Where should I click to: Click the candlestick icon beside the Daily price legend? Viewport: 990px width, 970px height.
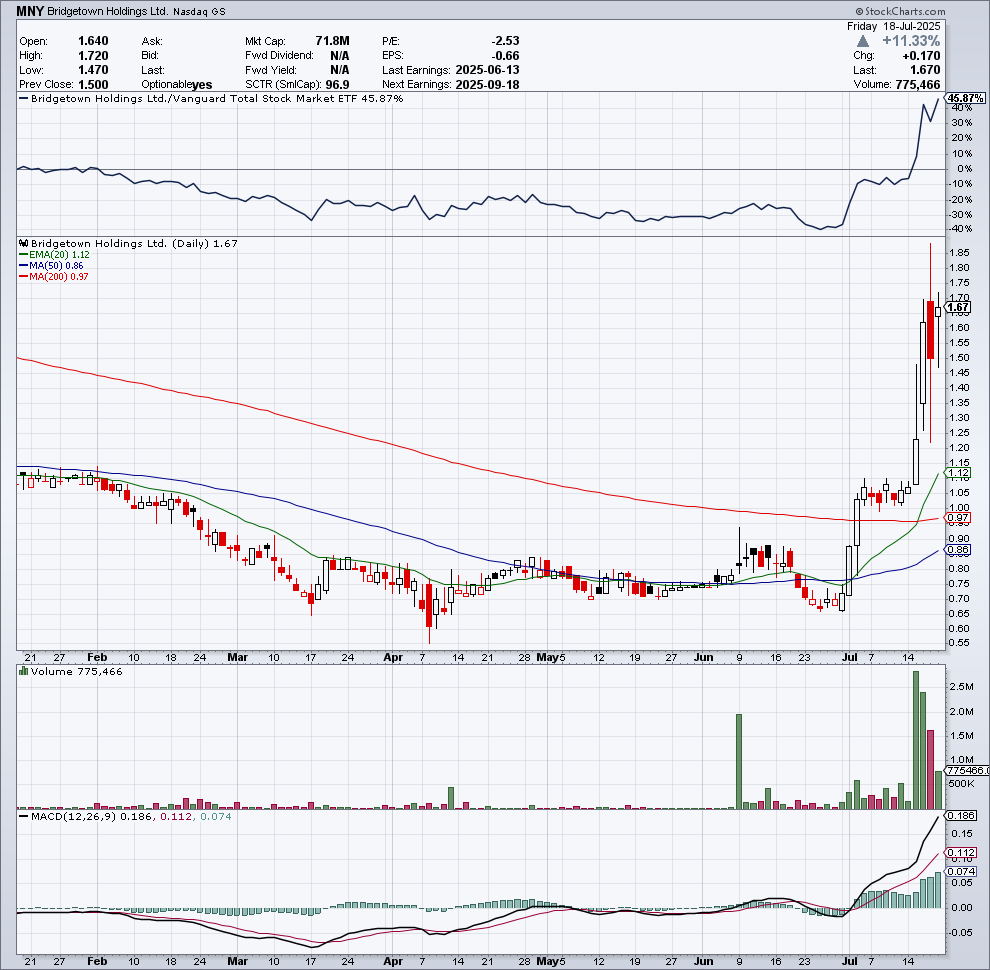point(24,243)
